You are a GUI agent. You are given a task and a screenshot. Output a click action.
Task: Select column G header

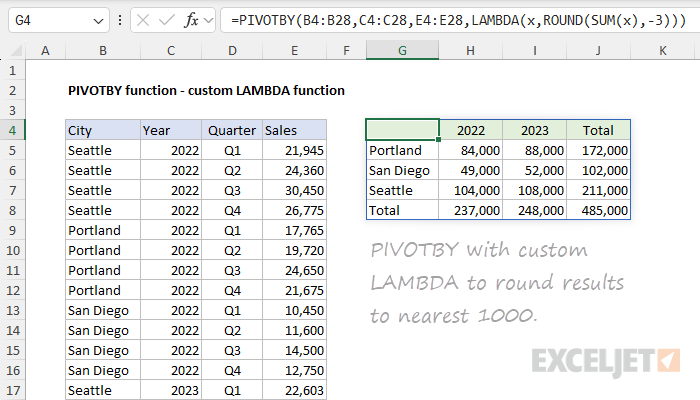click(x=402, y=50)
